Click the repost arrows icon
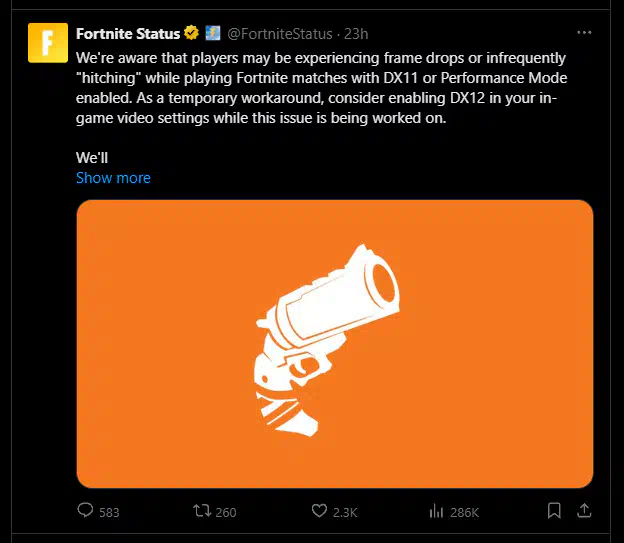The height and width of the screenshot is (543, 624). click(x=202, y=511)
